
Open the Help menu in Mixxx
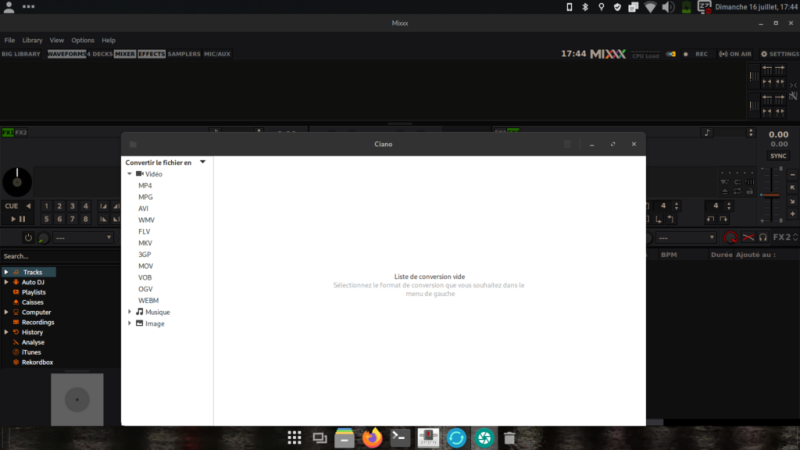108,40
